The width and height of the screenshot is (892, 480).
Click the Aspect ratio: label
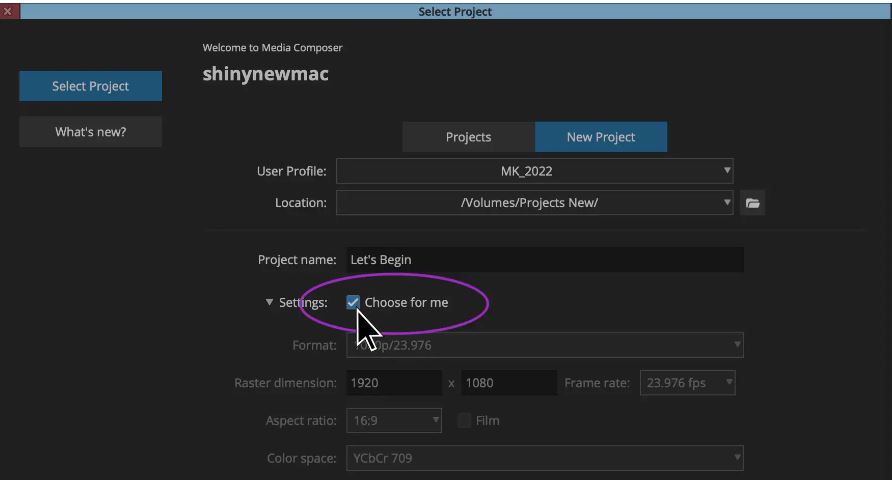301,421
